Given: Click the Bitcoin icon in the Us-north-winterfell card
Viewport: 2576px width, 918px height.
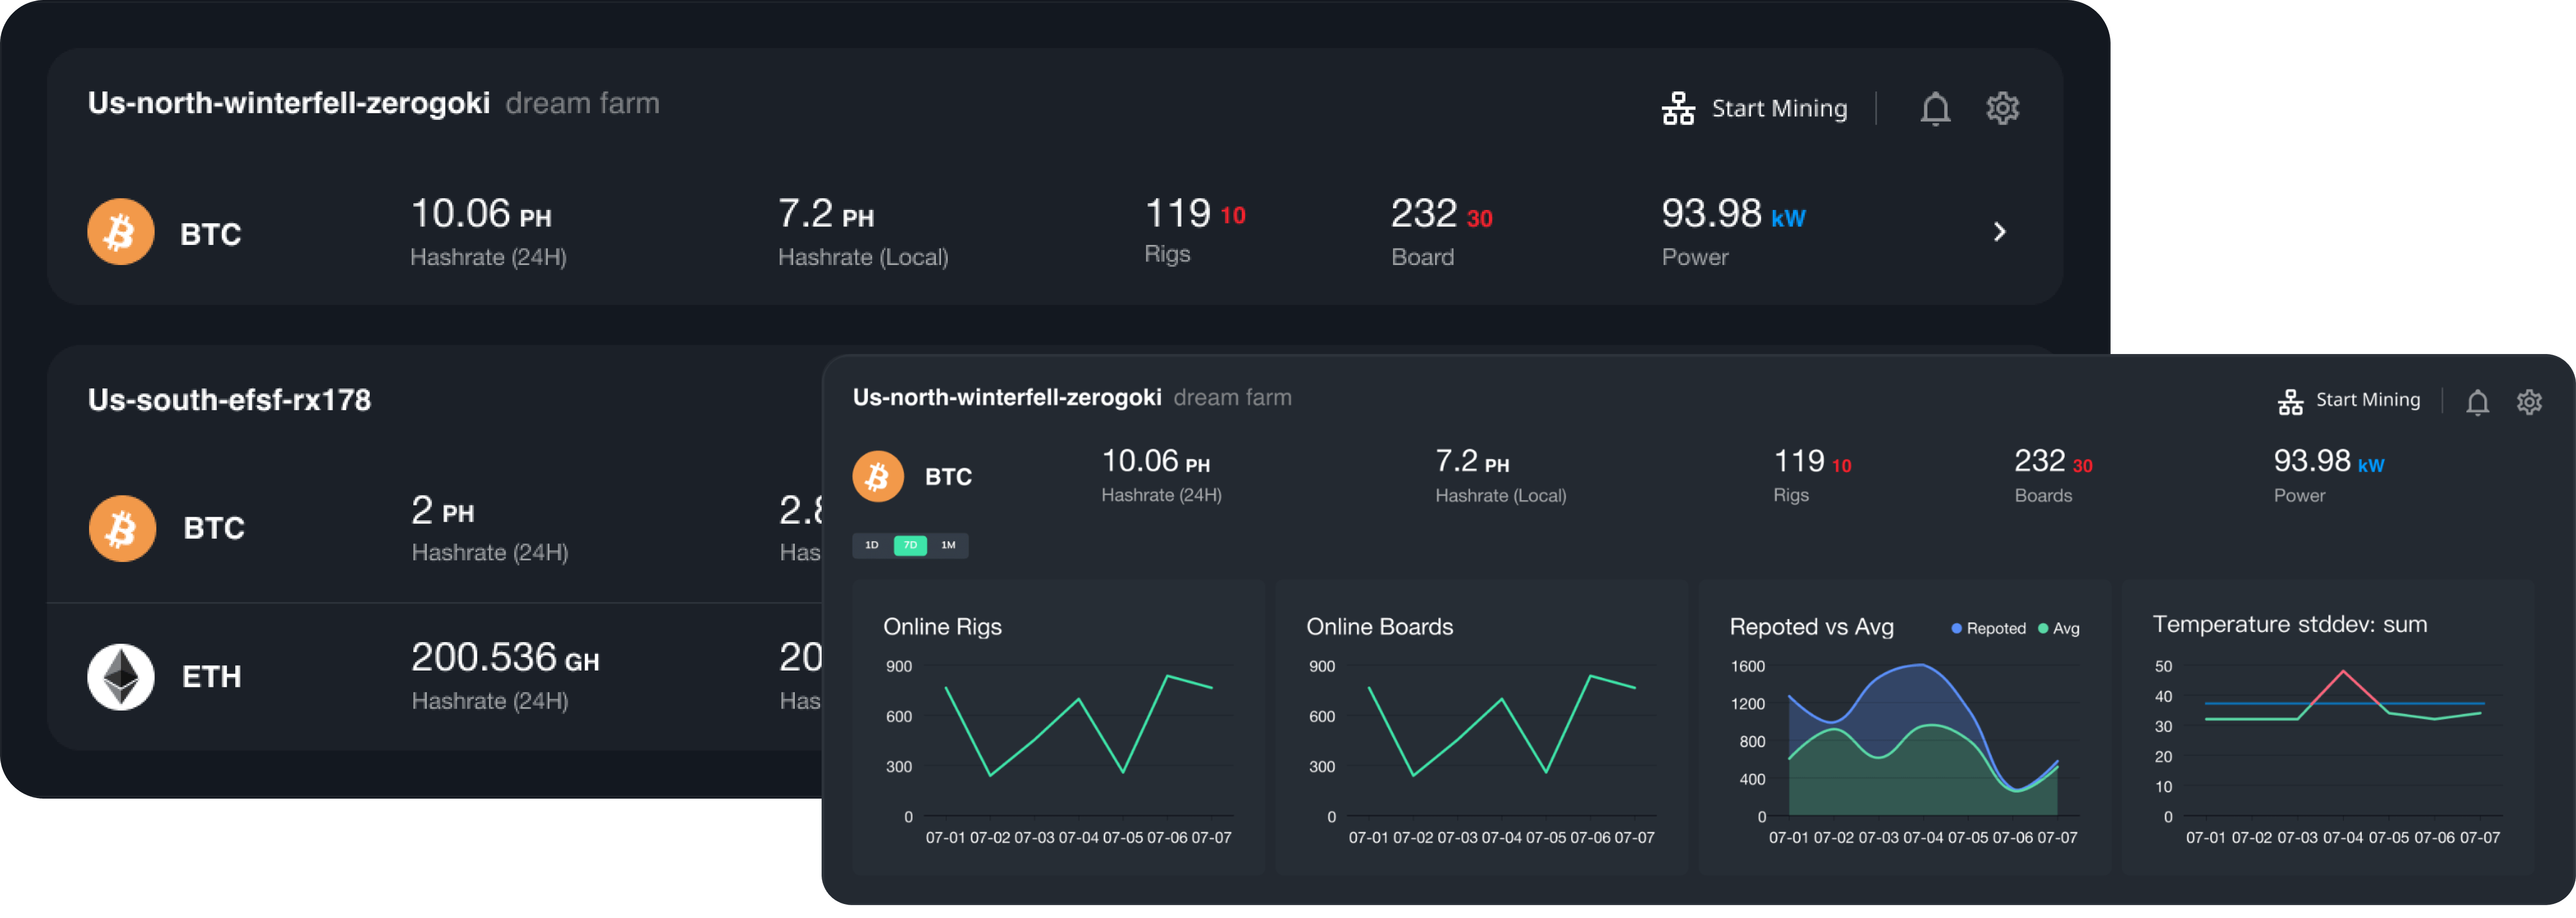Looking at the screenshot, I should [121, 232].
